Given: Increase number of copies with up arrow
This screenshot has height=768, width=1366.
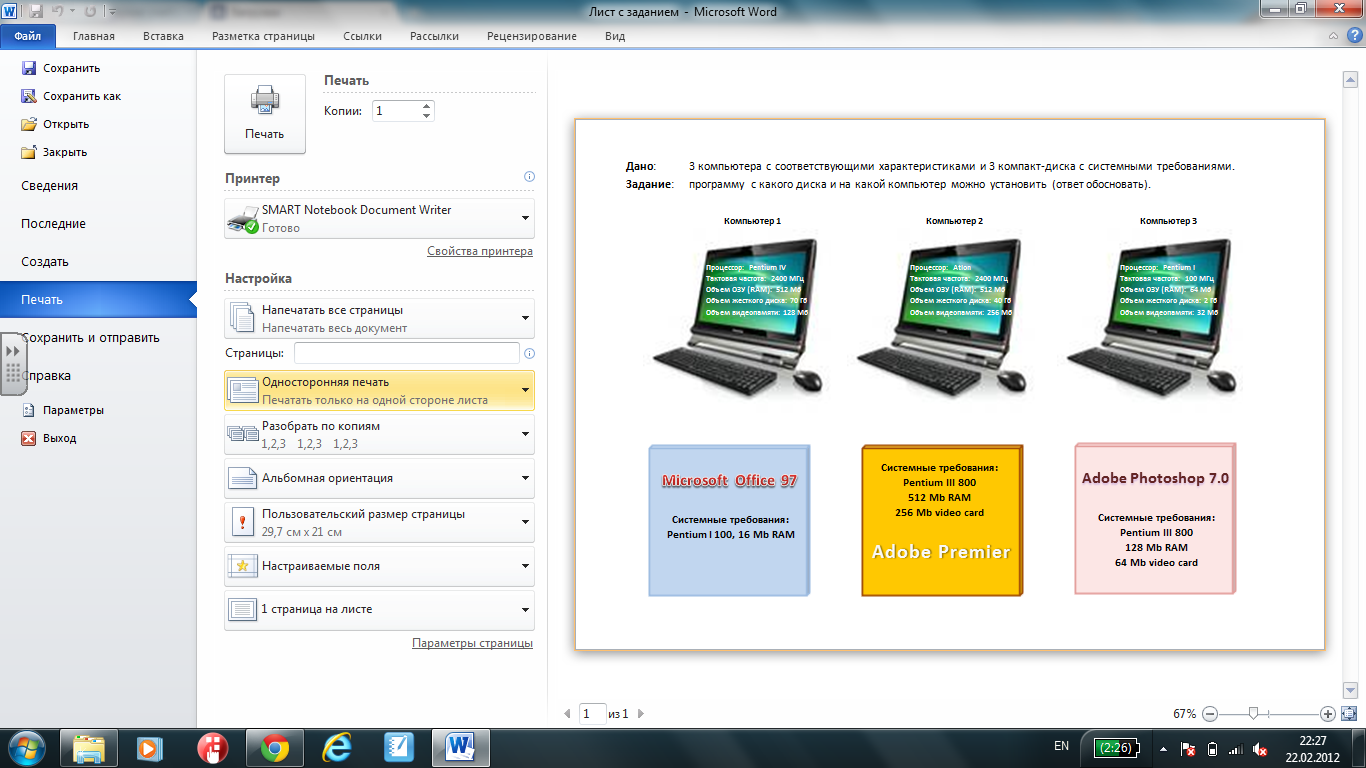Looking at the screenshot, I should pos(427,105).
